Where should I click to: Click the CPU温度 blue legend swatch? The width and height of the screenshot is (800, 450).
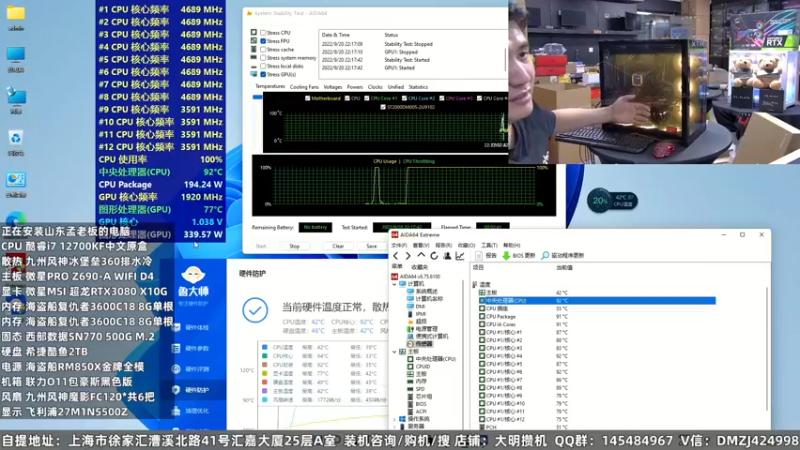[x=265, y=347]
